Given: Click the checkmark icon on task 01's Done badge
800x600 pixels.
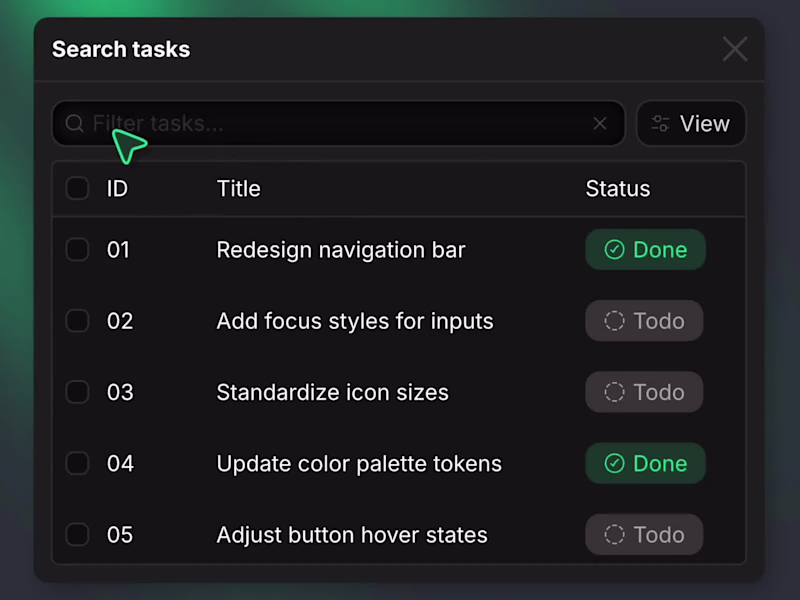Looking at the screenshot, I should 615,250.
